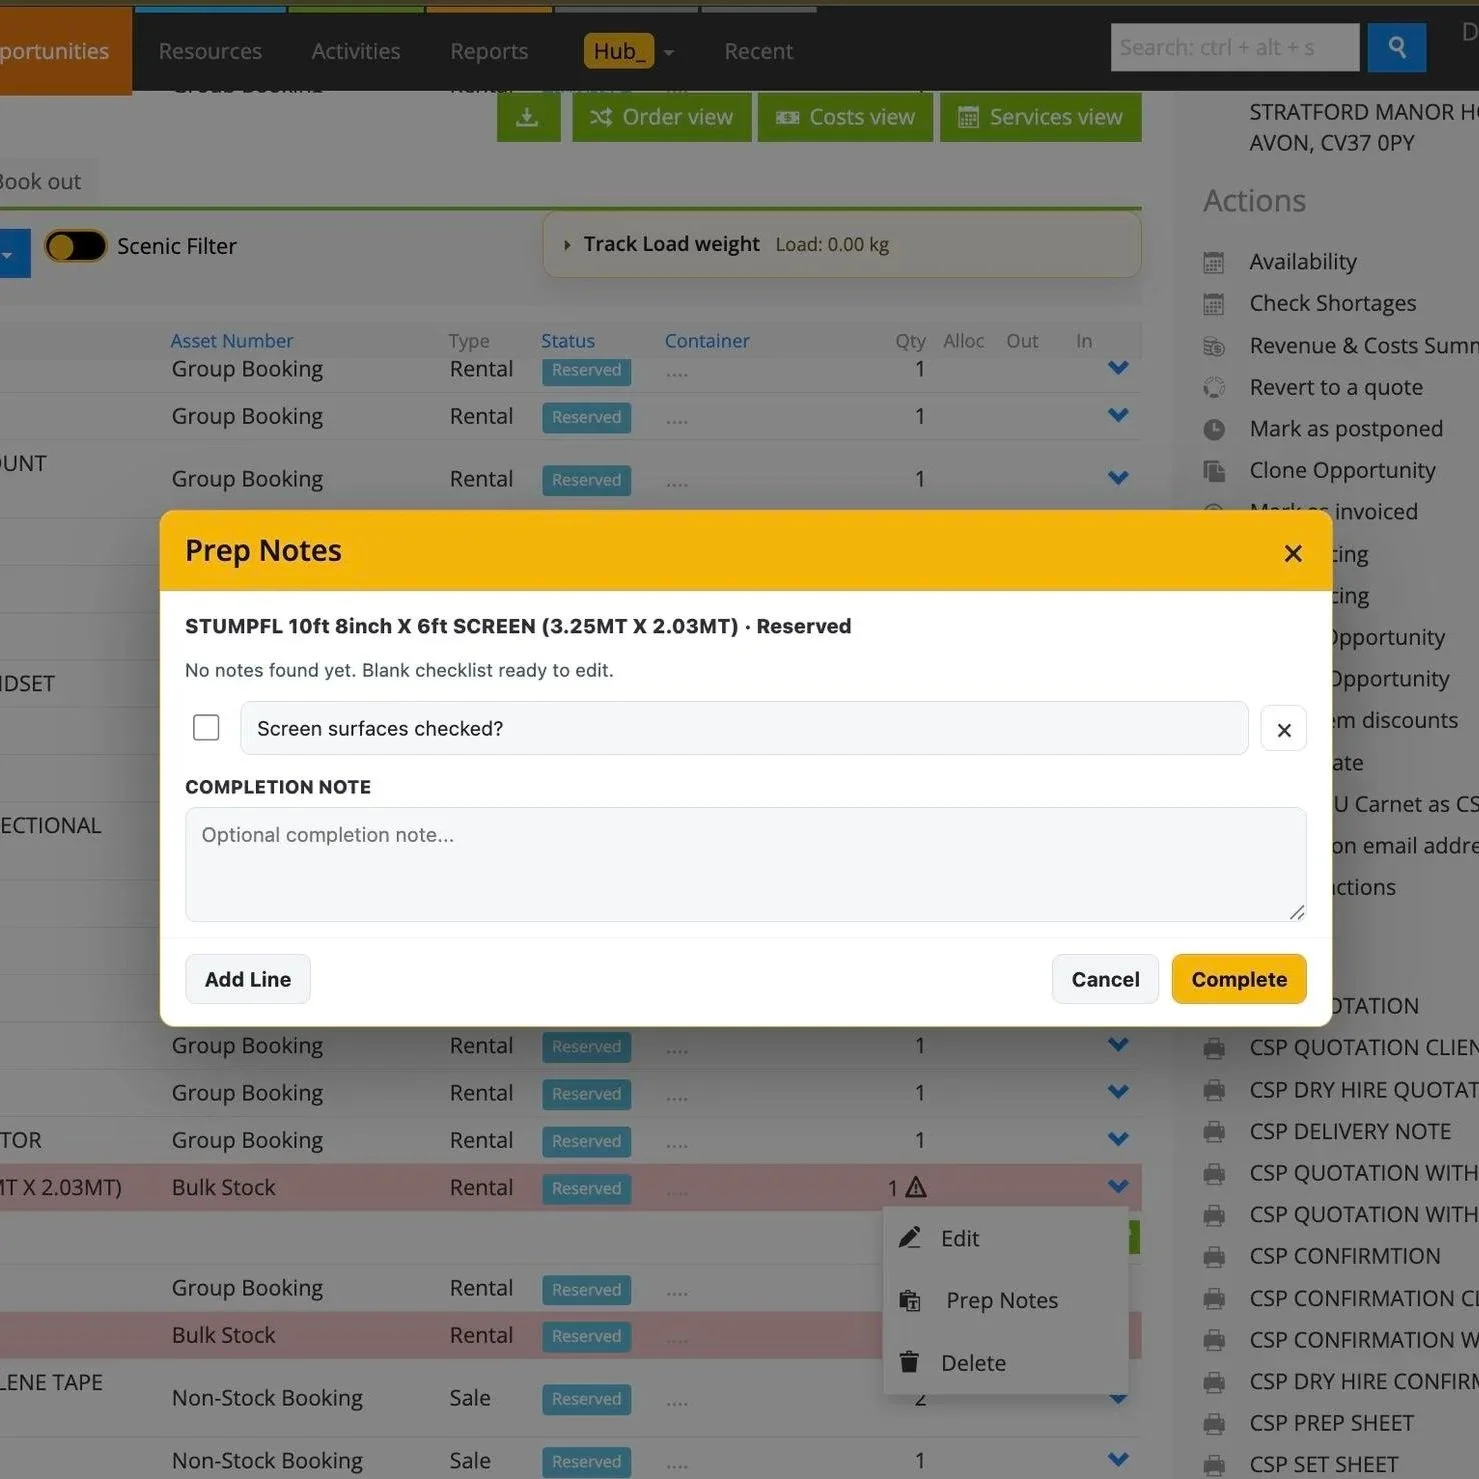1479x1479 pixels.
Task: Open the row chevron for the 2.03MT Bulk Stock item
Action: [x=1118, y=1187]
